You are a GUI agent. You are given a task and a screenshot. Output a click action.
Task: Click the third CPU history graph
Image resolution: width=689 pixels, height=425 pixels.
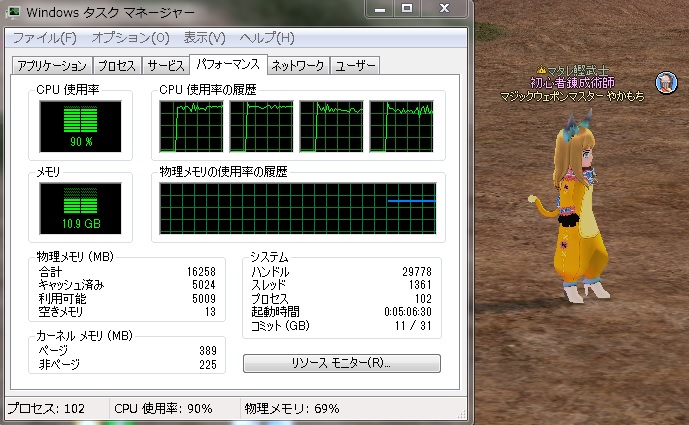[331, 127]
